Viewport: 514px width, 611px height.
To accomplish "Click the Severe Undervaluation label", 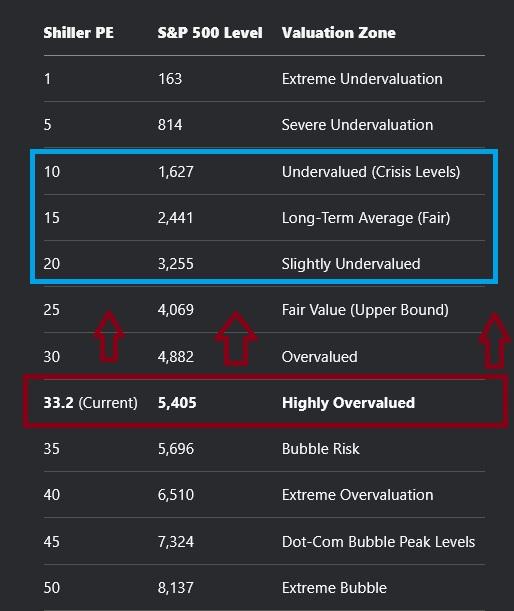I will [357, 125].
